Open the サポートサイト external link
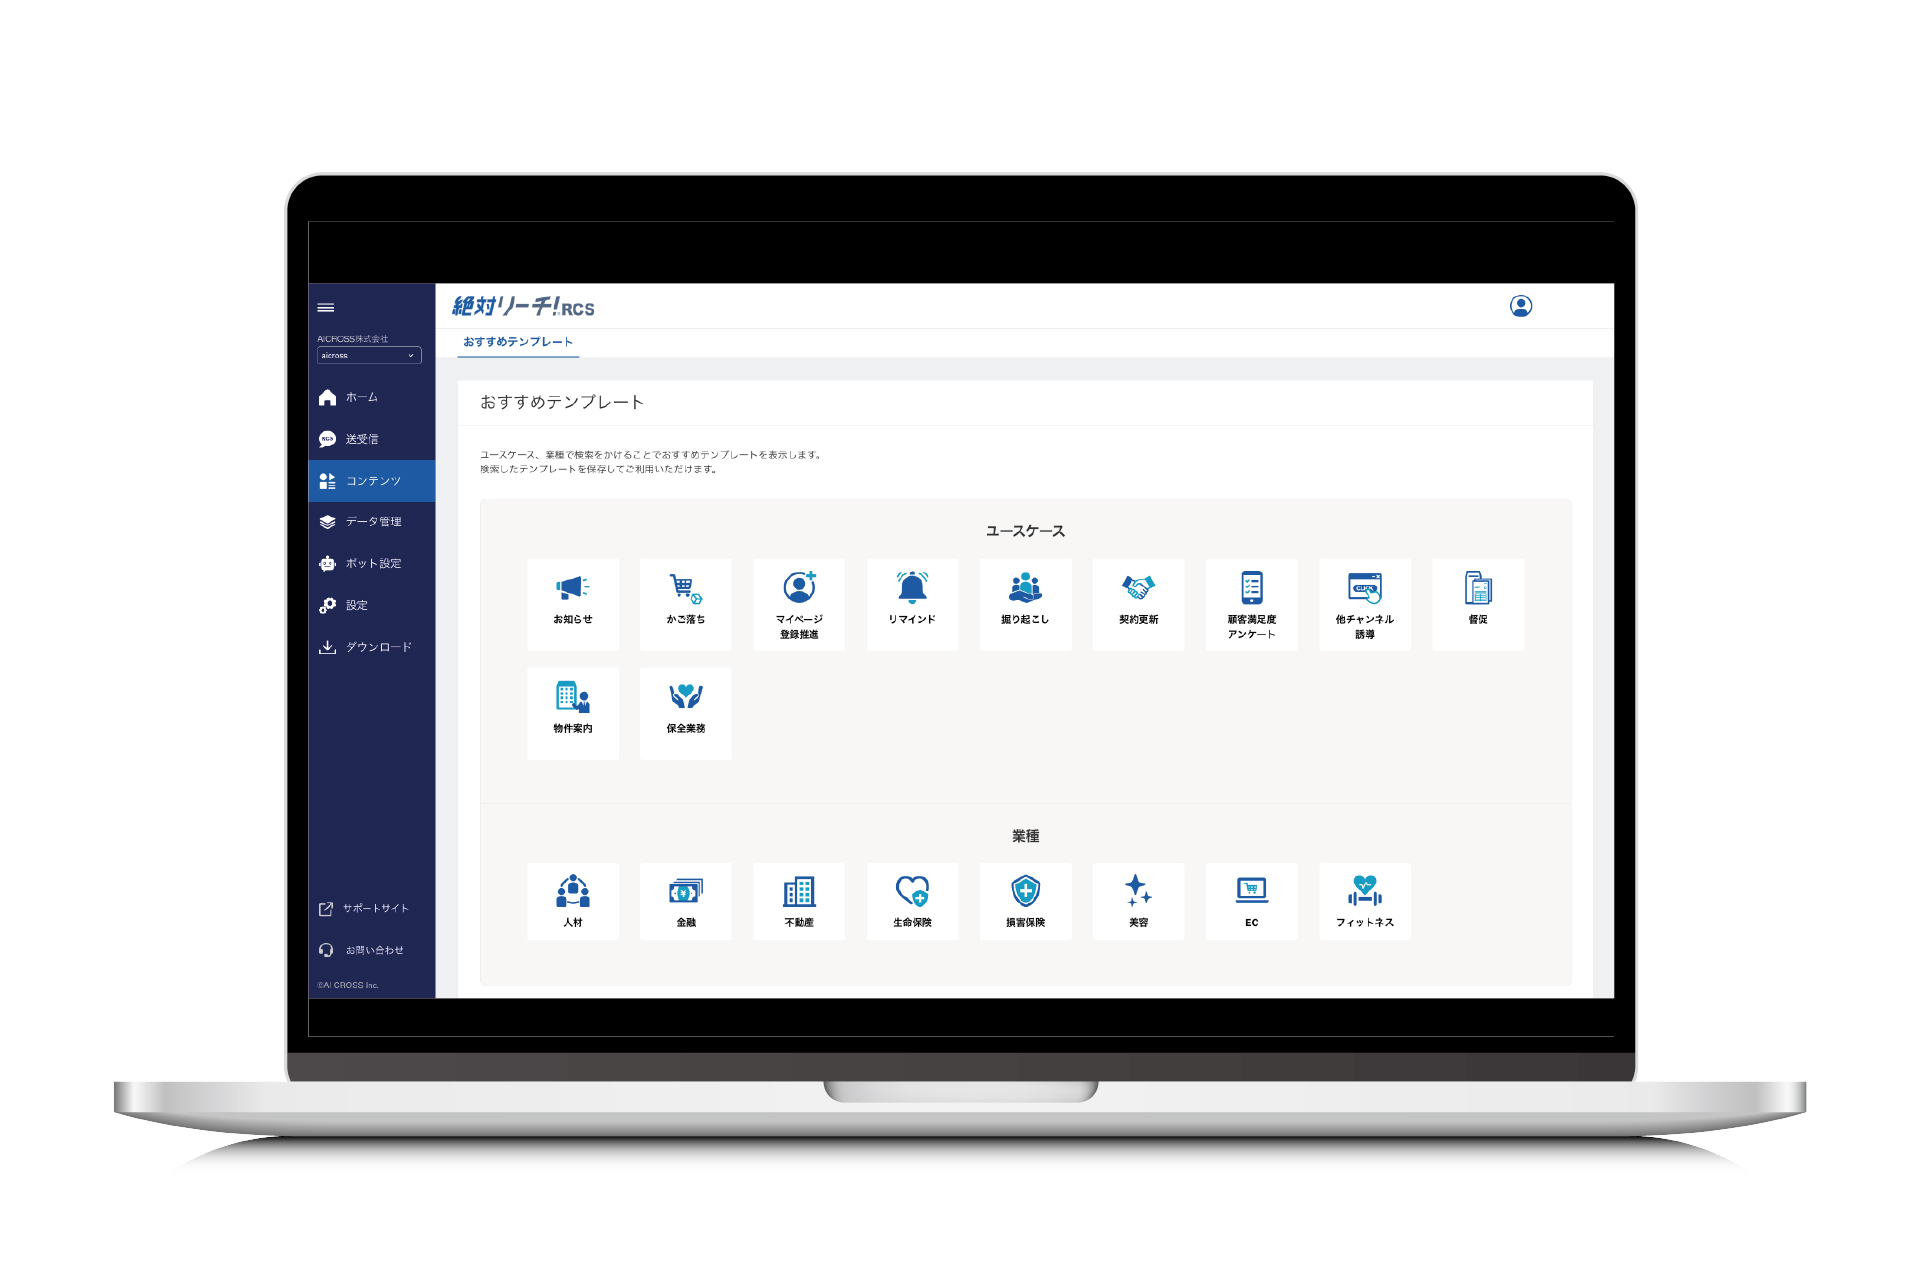 click(x=374, y=908)
